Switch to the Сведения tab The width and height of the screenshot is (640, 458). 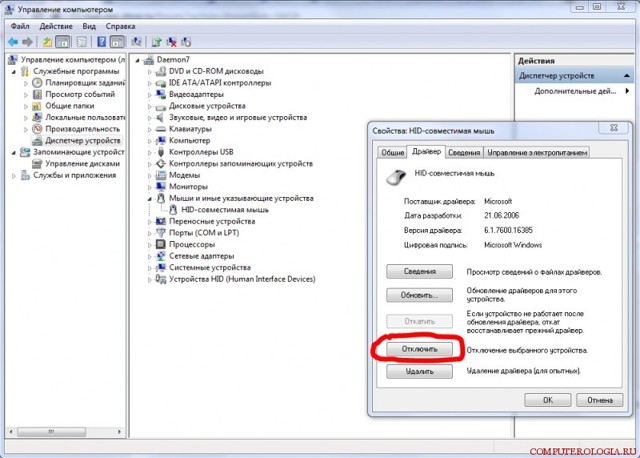tap(464, 152)
